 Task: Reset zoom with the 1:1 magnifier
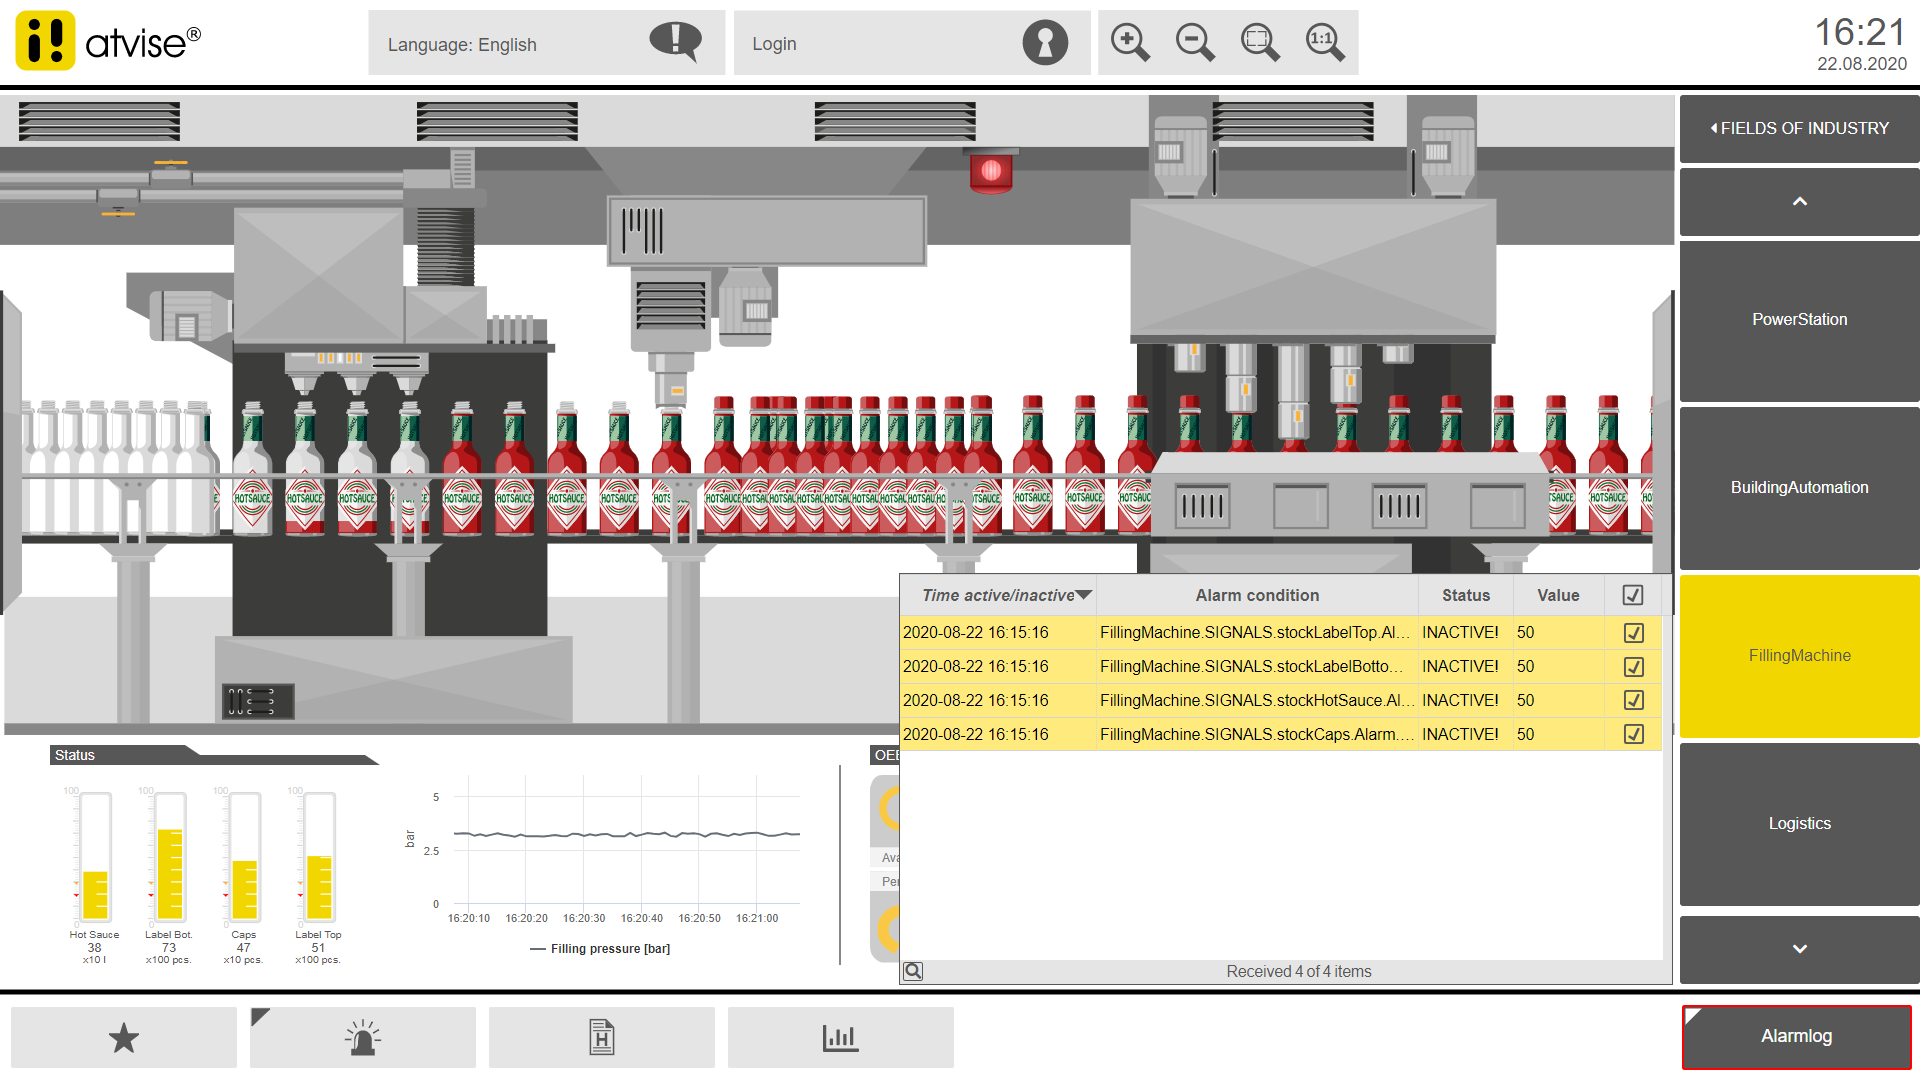[x=1325, y=42]
